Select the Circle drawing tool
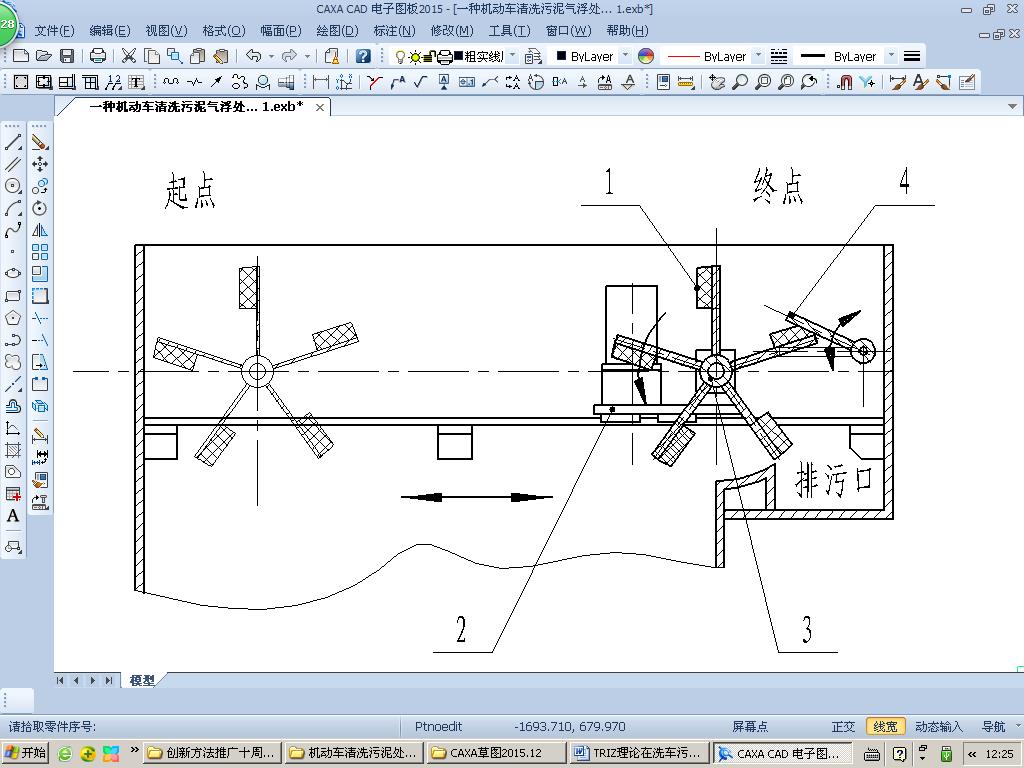This screenshot has width=1024, height=768. 13,187
